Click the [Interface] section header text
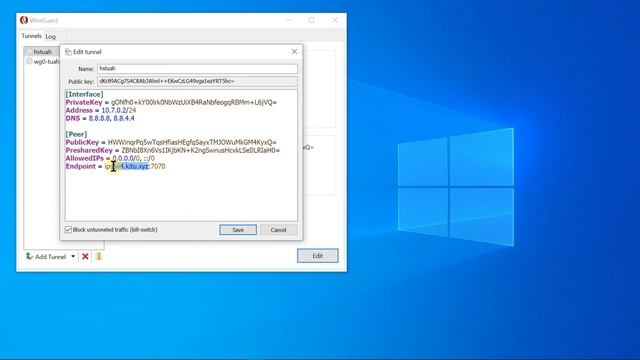 click(84, 94)
